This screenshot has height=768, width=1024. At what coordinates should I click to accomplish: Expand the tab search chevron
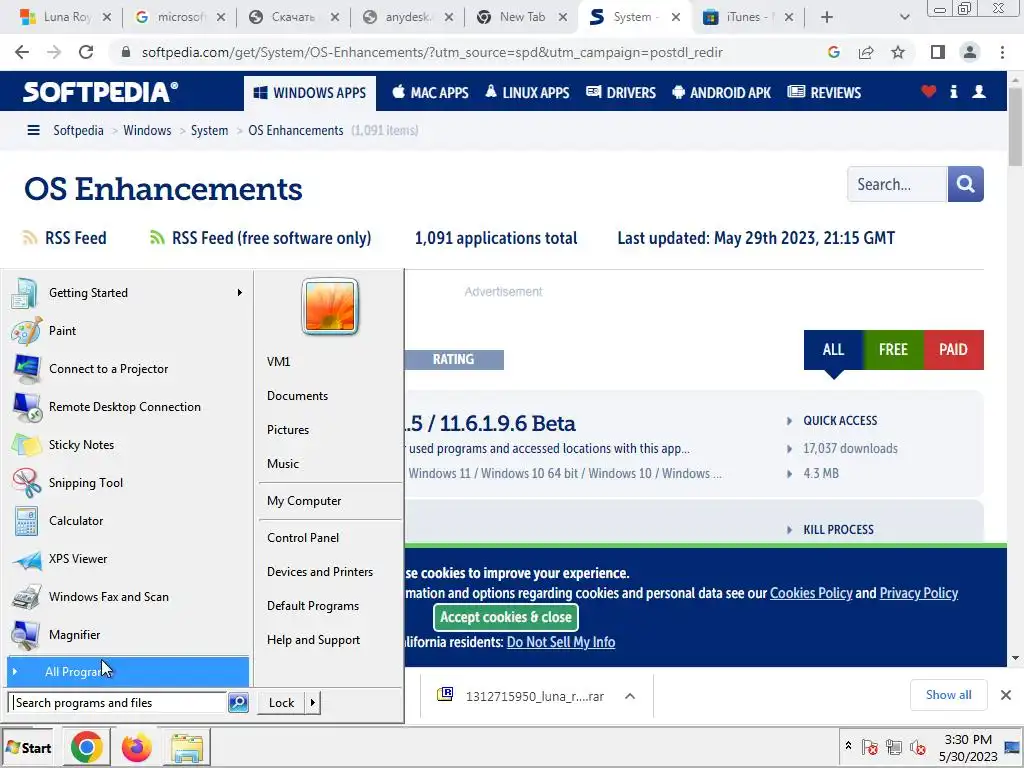[904, 17]
